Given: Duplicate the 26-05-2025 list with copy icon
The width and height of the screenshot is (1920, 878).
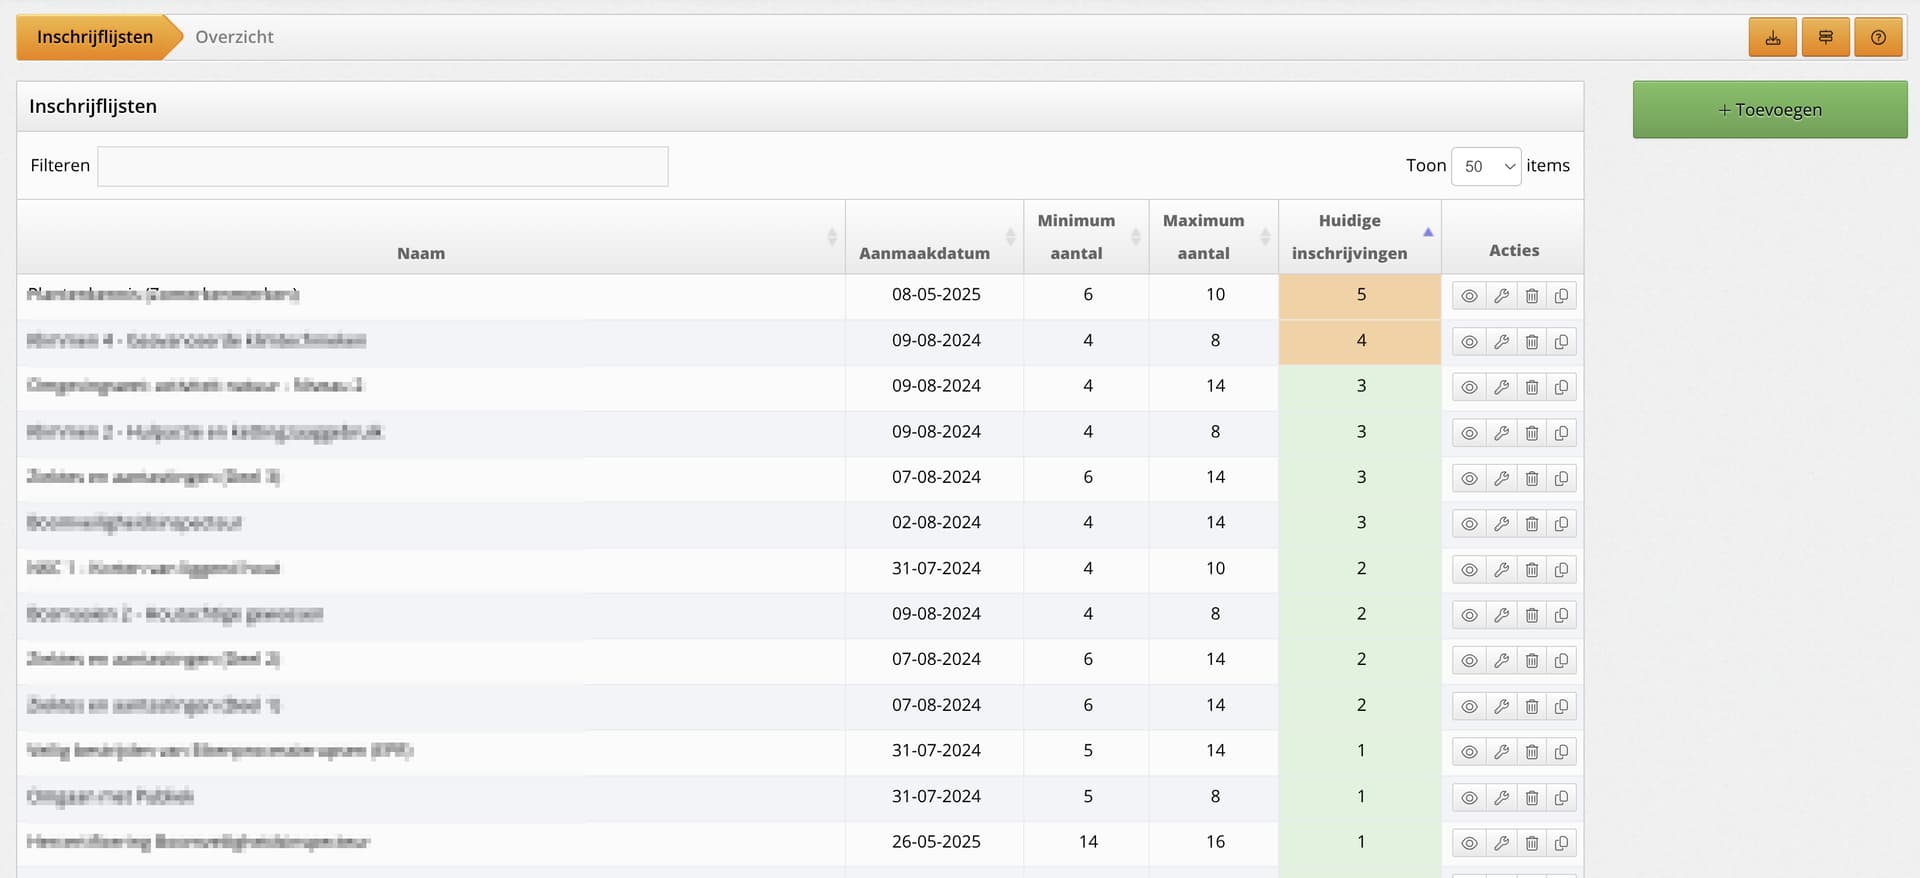Looking at the screenshot, I should [x=1561, y=843].
